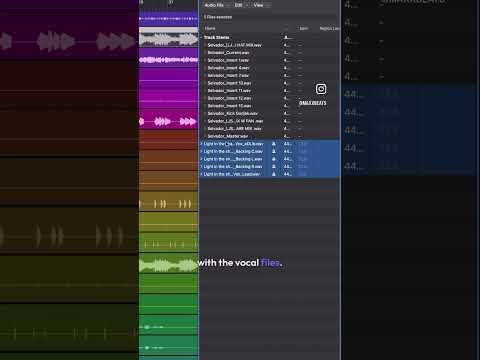Image resolution: width=480 pixels, height=360 pixels.
Task: Click the status icon in Backing L row
Action: pos(274,159)
